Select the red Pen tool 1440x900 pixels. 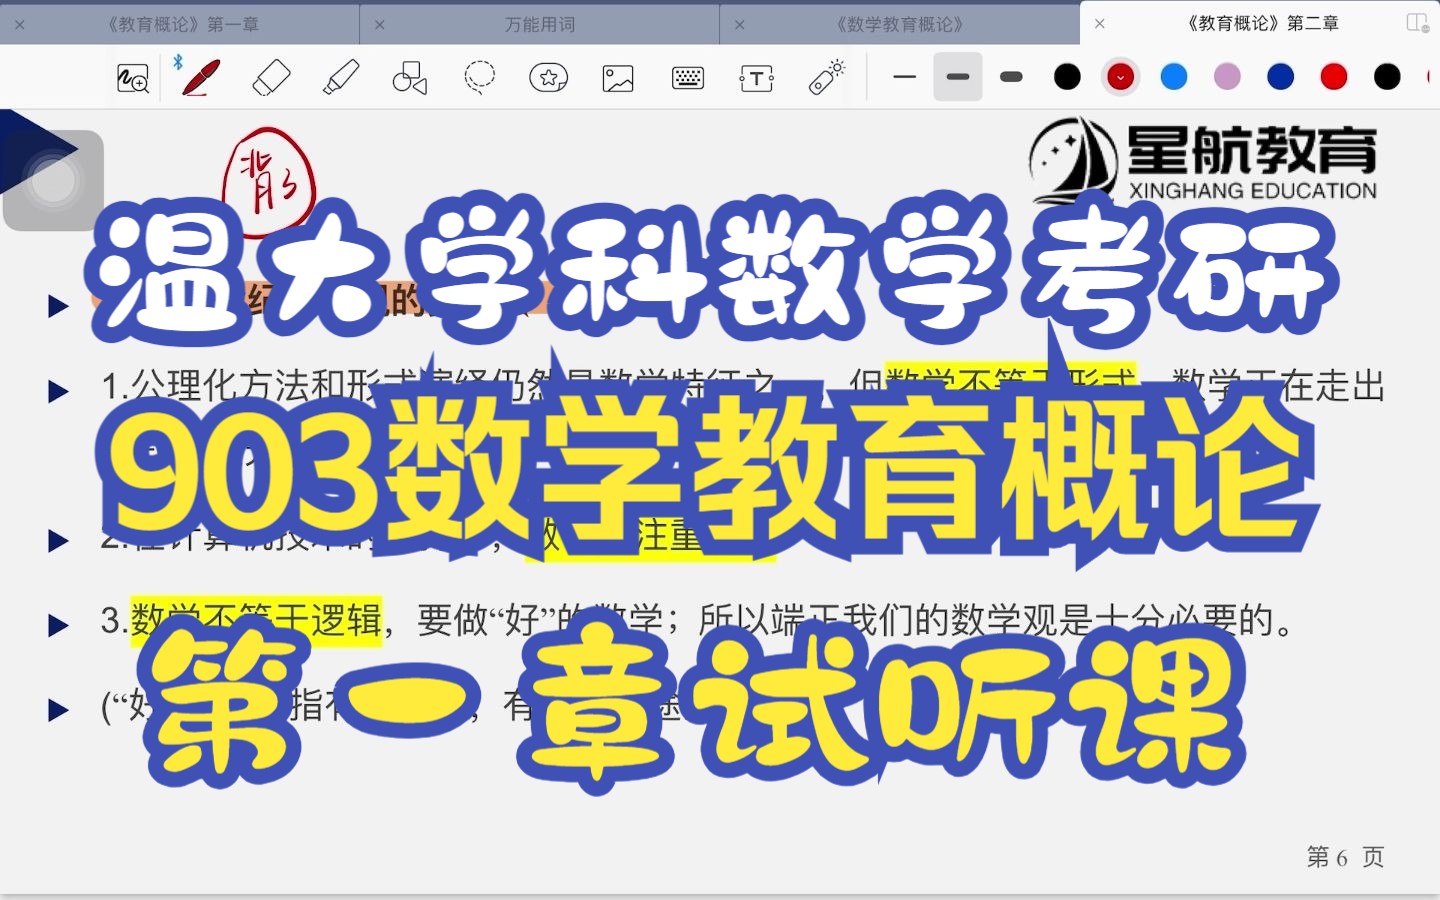[200, 77]
